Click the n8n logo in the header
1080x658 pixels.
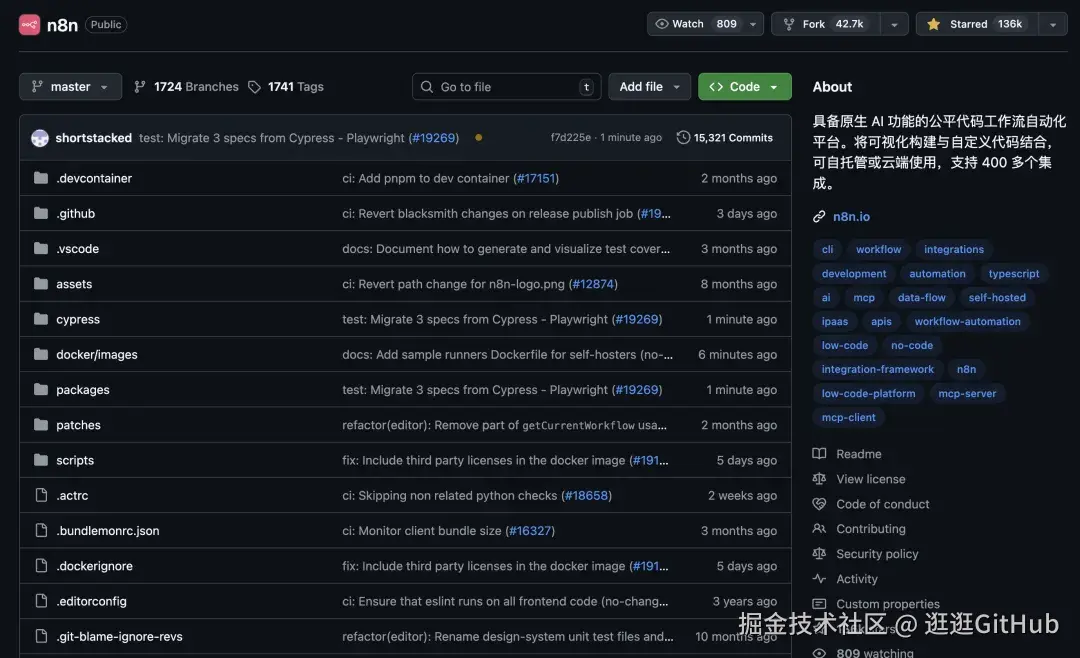point(27,24)
